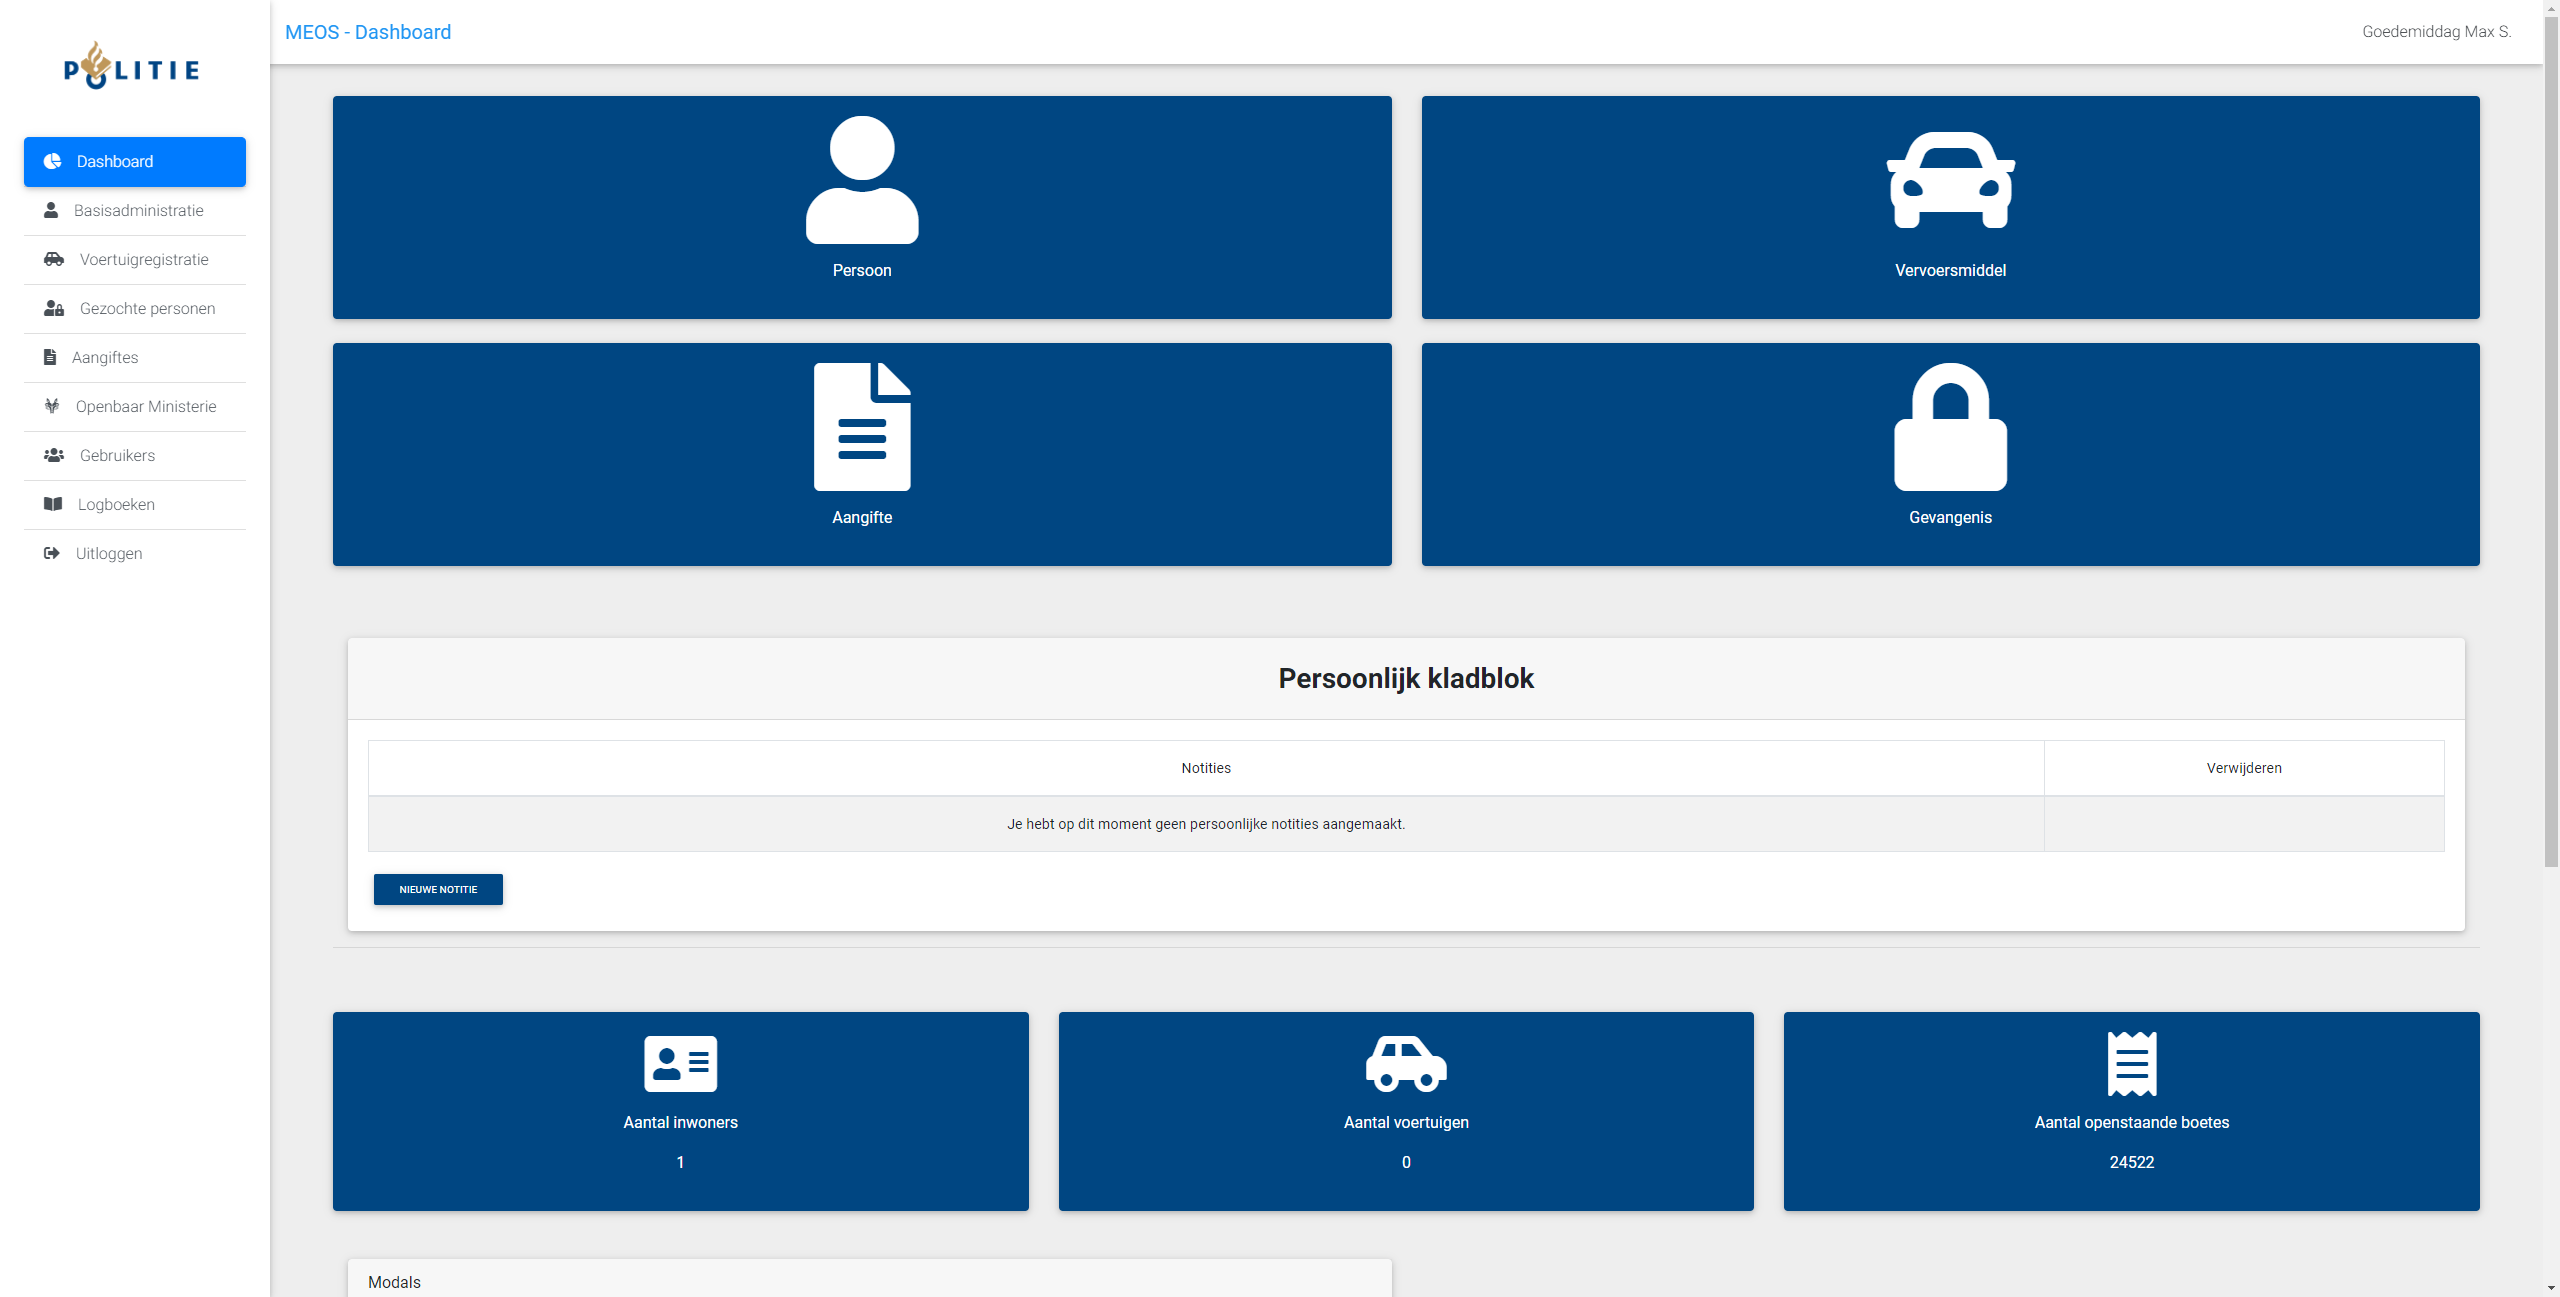
Task: Click the car icon above Aantal voertuigen
Action: [x=1405, y=1063]
